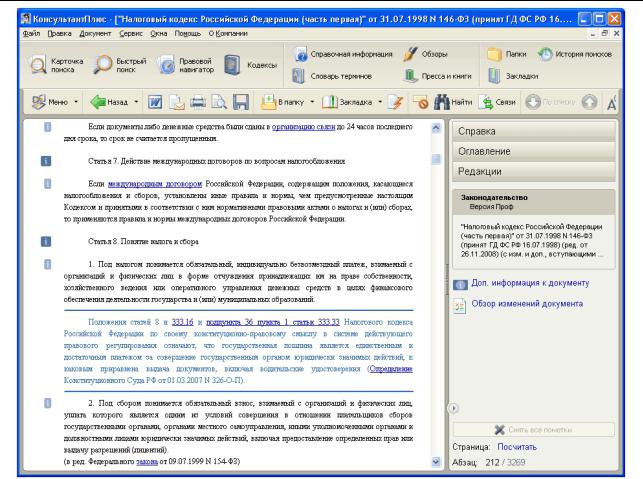Click the icon left of Найти binoculars
The height and width of the screenshot is (479, 643).
[420, 102]
